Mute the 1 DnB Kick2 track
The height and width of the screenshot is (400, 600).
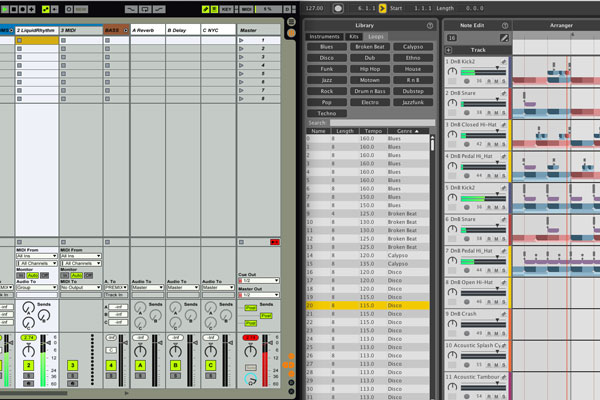[x=496, y=81]
